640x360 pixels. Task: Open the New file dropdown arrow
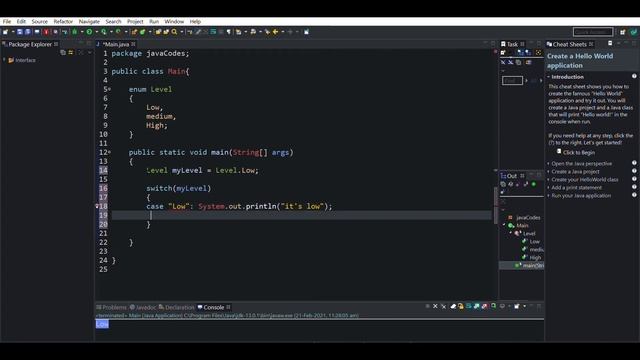[x=13, y=31]
